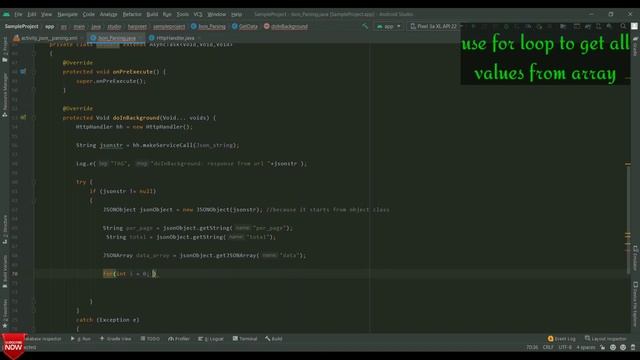This screenshot has width=640, height=360.
Task: Click the Search Everywhere magnifier icon
Action: 623,27
